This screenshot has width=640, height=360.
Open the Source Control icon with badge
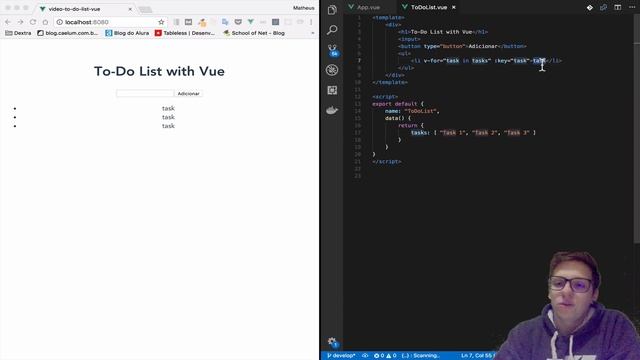[x=332, y=50]
